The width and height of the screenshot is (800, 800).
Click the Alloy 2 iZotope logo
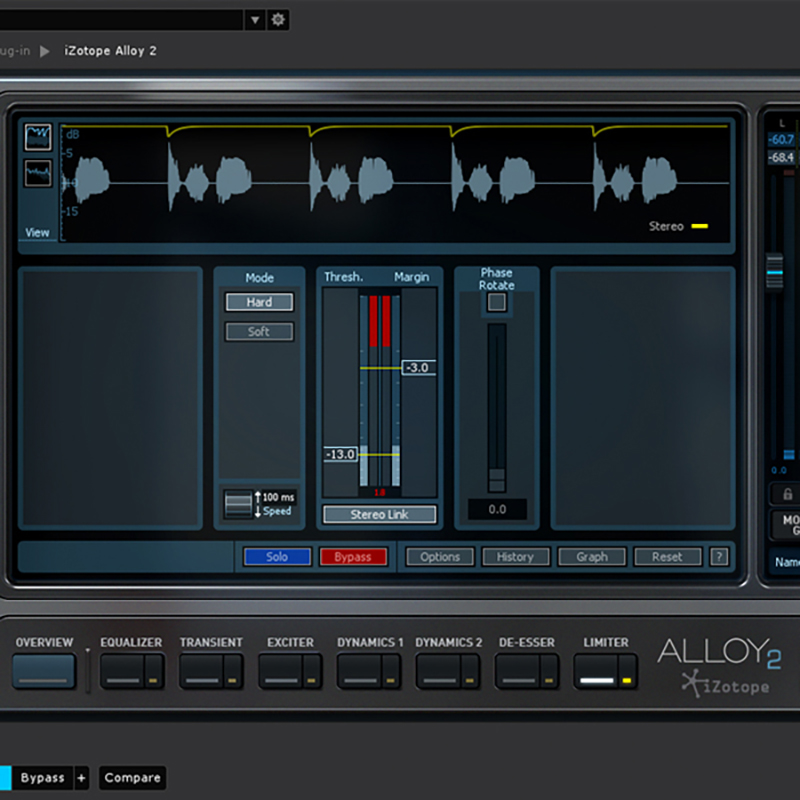coord(719,666)
